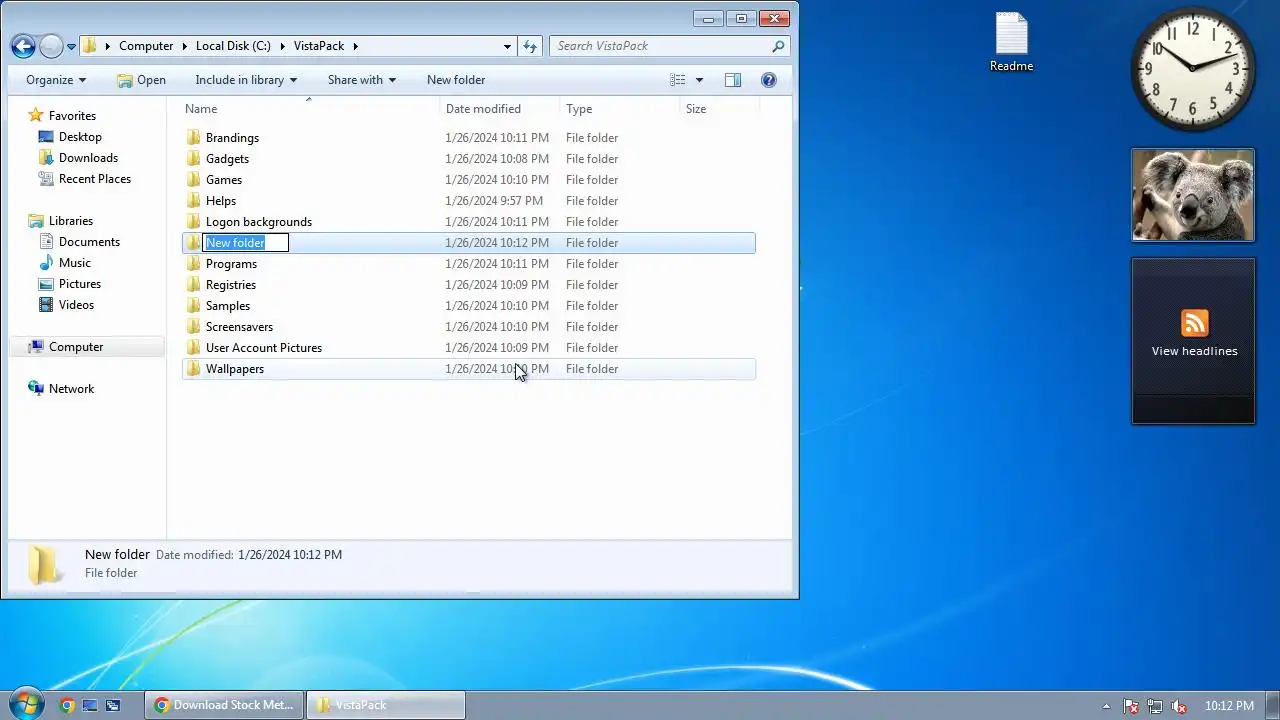Image resolution: width=1280 pixels, height=720 pixels.
Task: Open the view options dropdown arrow
Action: pos(699,80)
